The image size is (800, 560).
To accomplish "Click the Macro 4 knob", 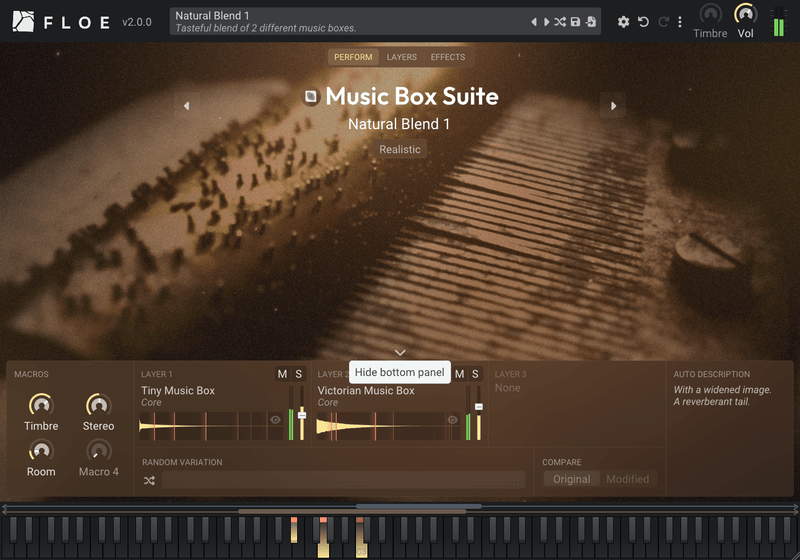I will [x=98, y=450].
